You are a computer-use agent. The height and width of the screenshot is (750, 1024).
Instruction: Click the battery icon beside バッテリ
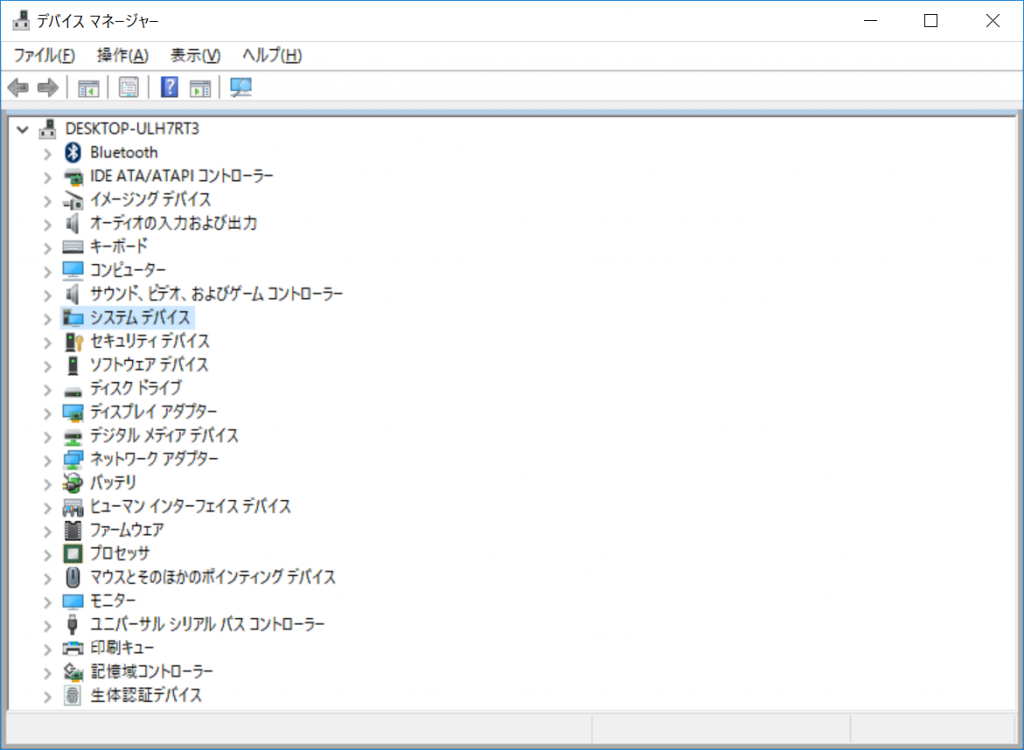coord(72,483)
